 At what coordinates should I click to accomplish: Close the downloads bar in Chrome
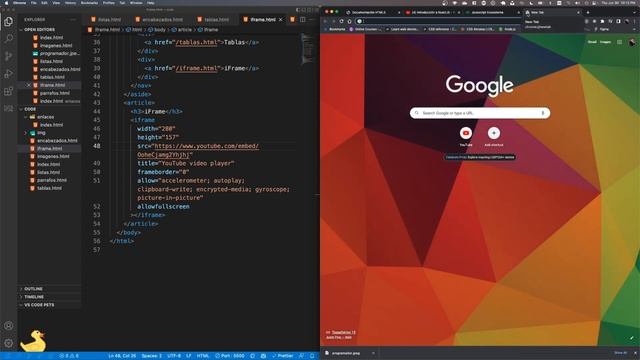coord(635,353)
